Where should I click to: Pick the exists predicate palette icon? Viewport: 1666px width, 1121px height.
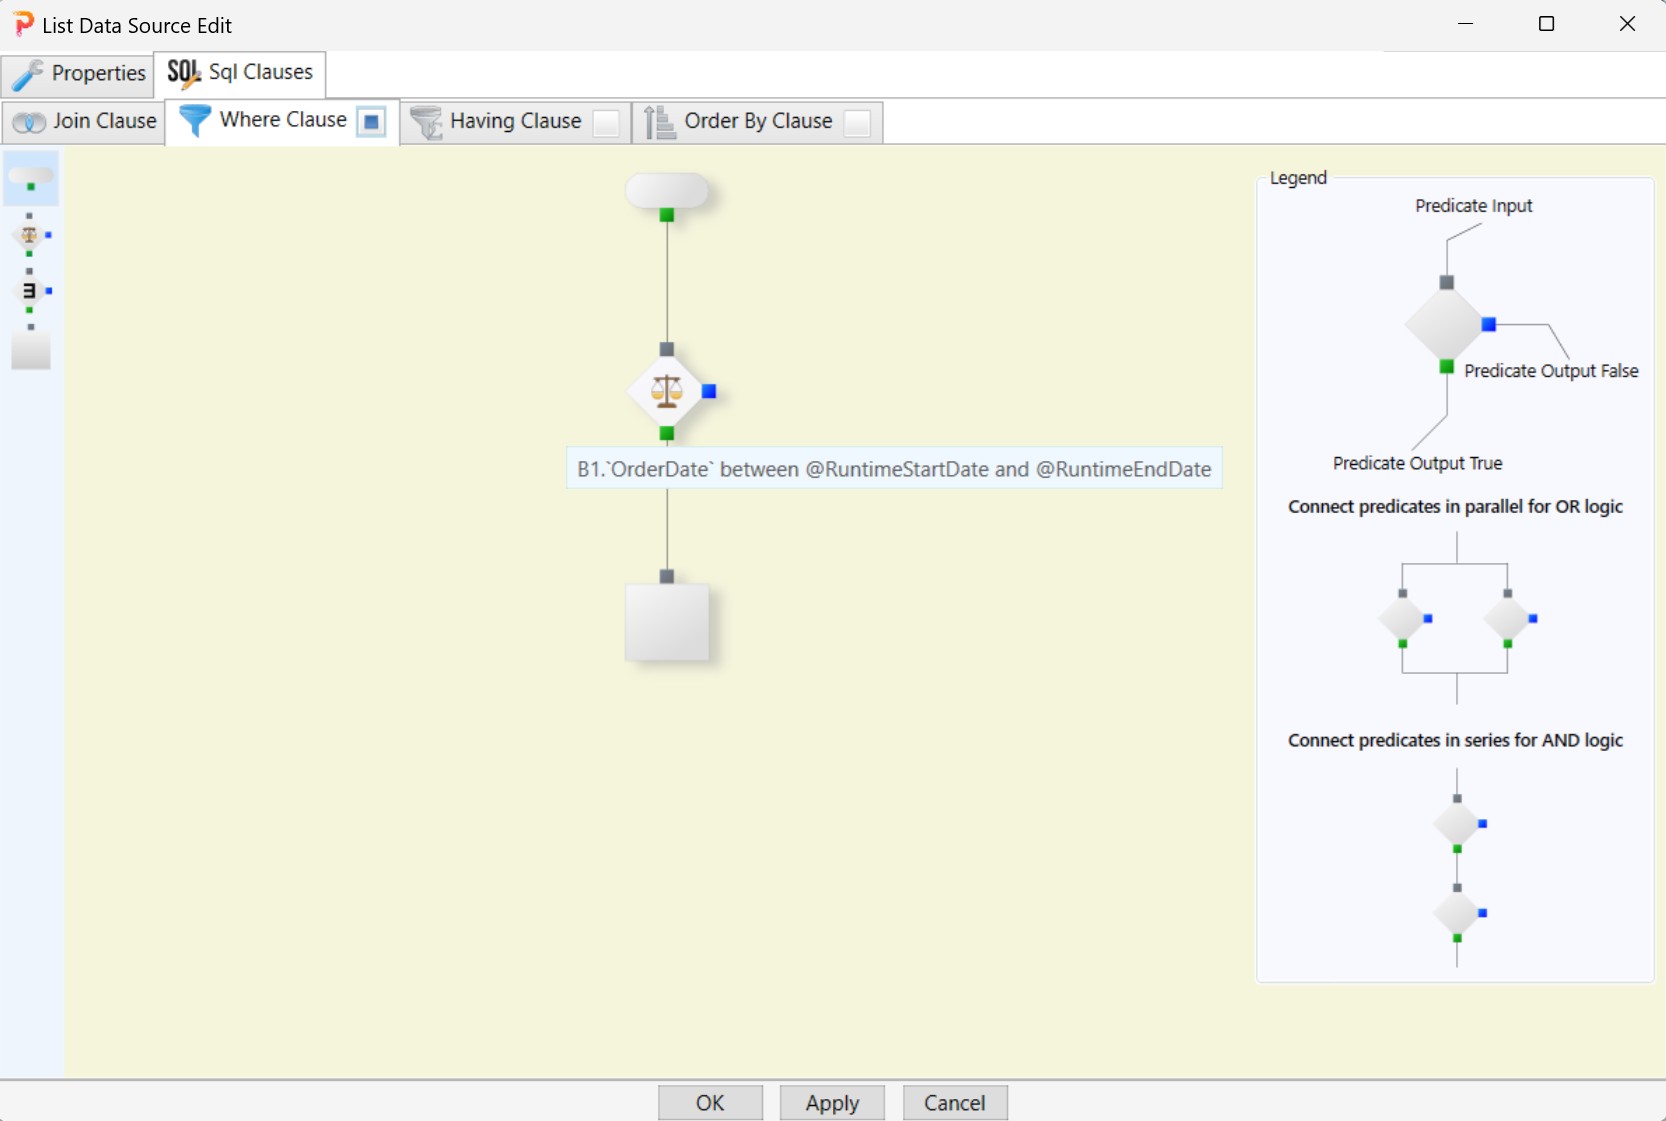[29, 291]
